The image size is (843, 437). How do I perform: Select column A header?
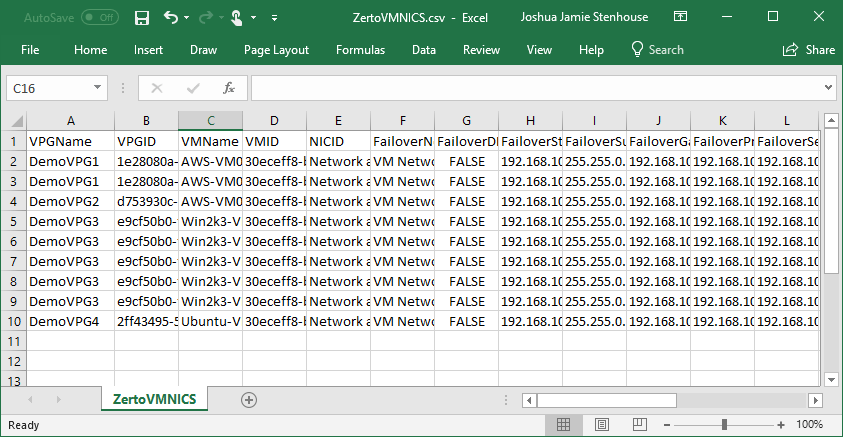point(70,121)
